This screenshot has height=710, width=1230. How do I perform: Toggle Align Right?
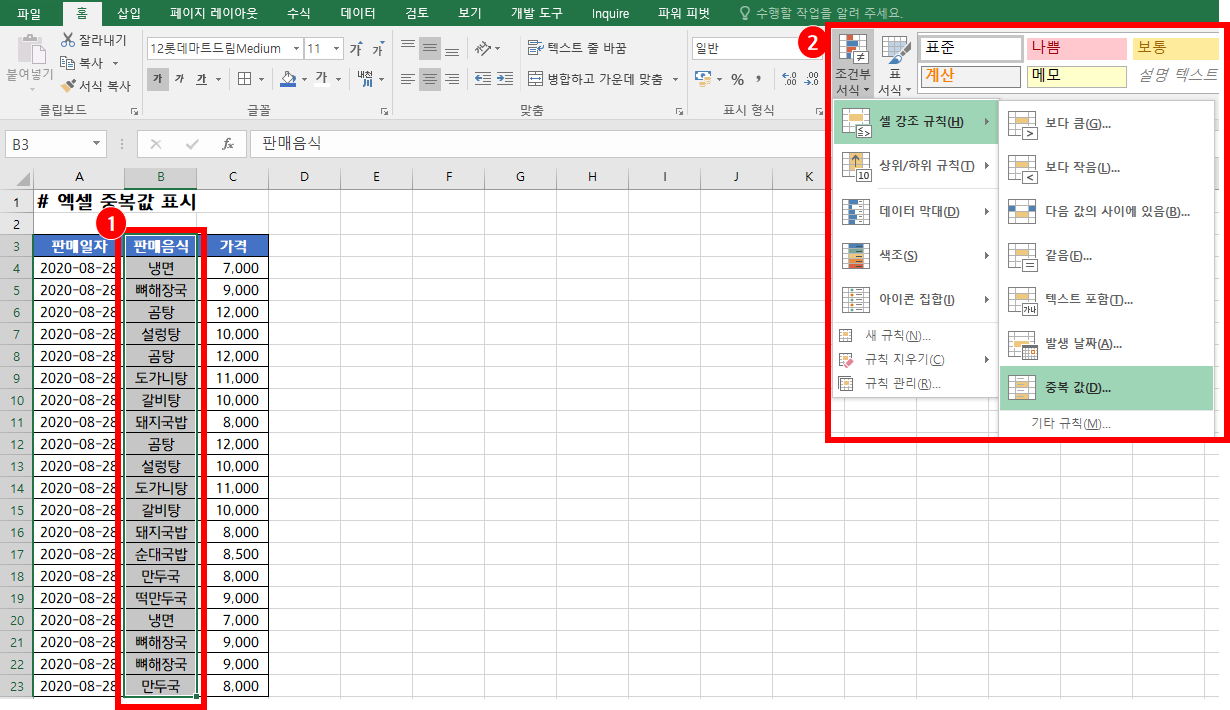(x=451, y=79)
